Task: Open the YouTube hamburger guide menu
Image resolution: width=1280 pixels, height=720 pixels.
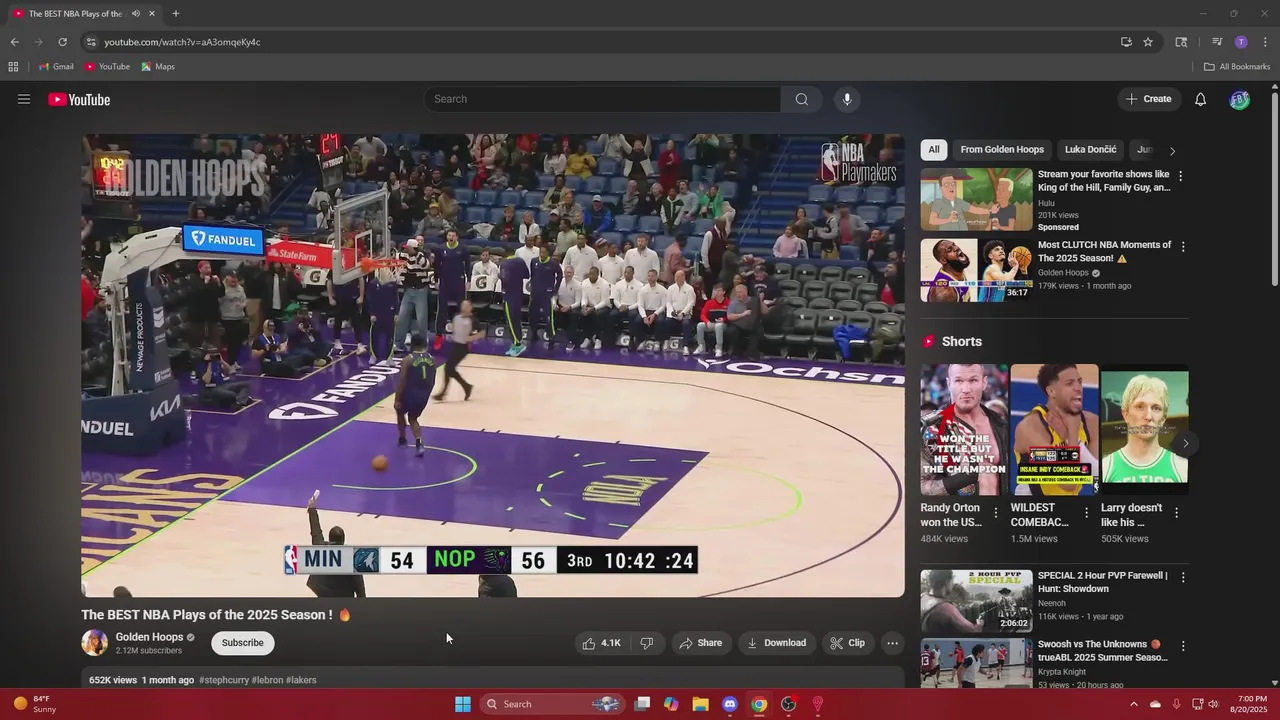Action: click(x=24, y=99)
